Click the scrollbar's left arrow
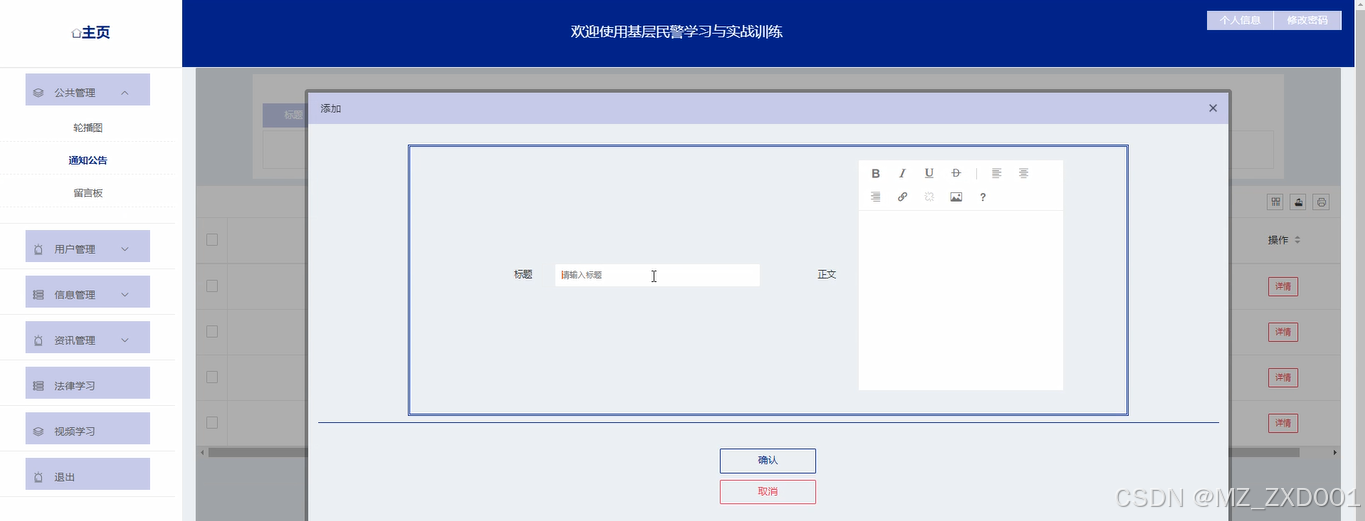 point(201,453)
